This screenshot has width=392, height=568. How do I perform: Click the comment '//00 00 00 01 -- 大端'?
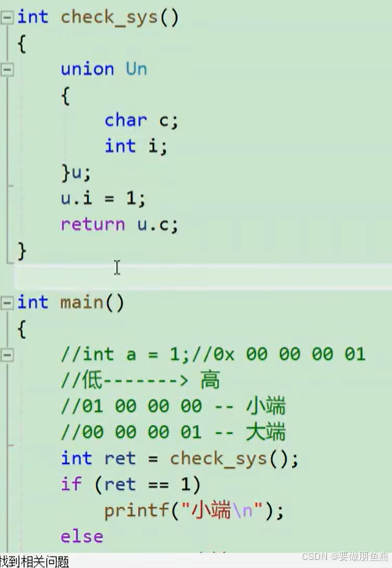pyautogui.click(x=173, y=432)
